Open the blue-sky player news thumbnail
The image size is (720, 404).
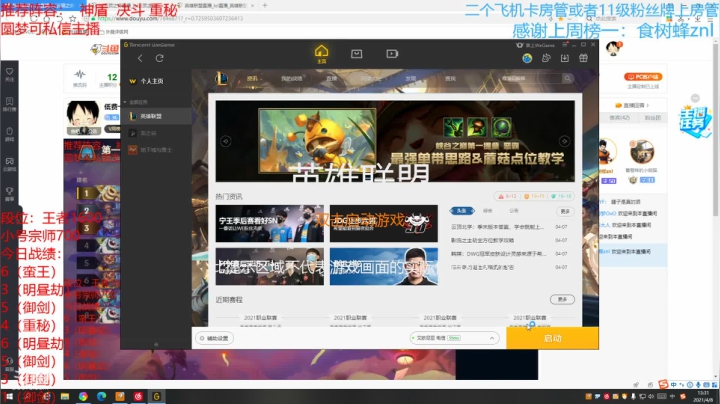[x=384, y=267]
